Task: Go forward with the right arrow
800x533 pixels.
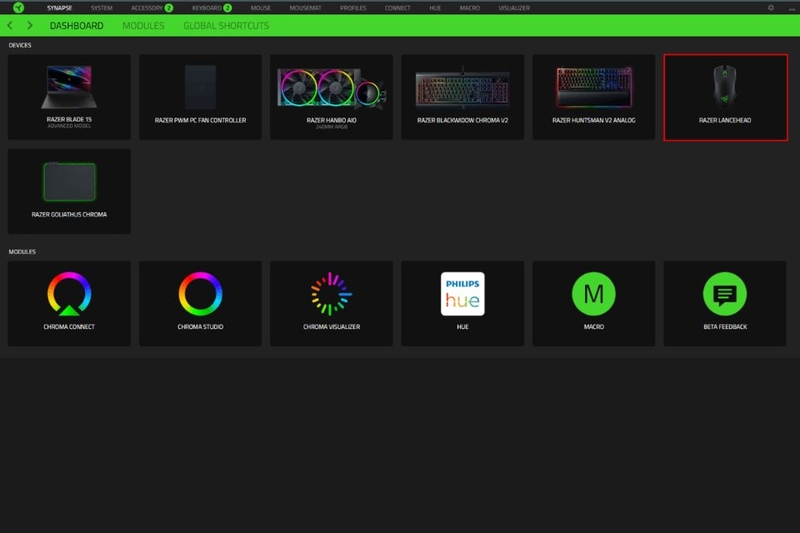Action: [x=30, y=26]
